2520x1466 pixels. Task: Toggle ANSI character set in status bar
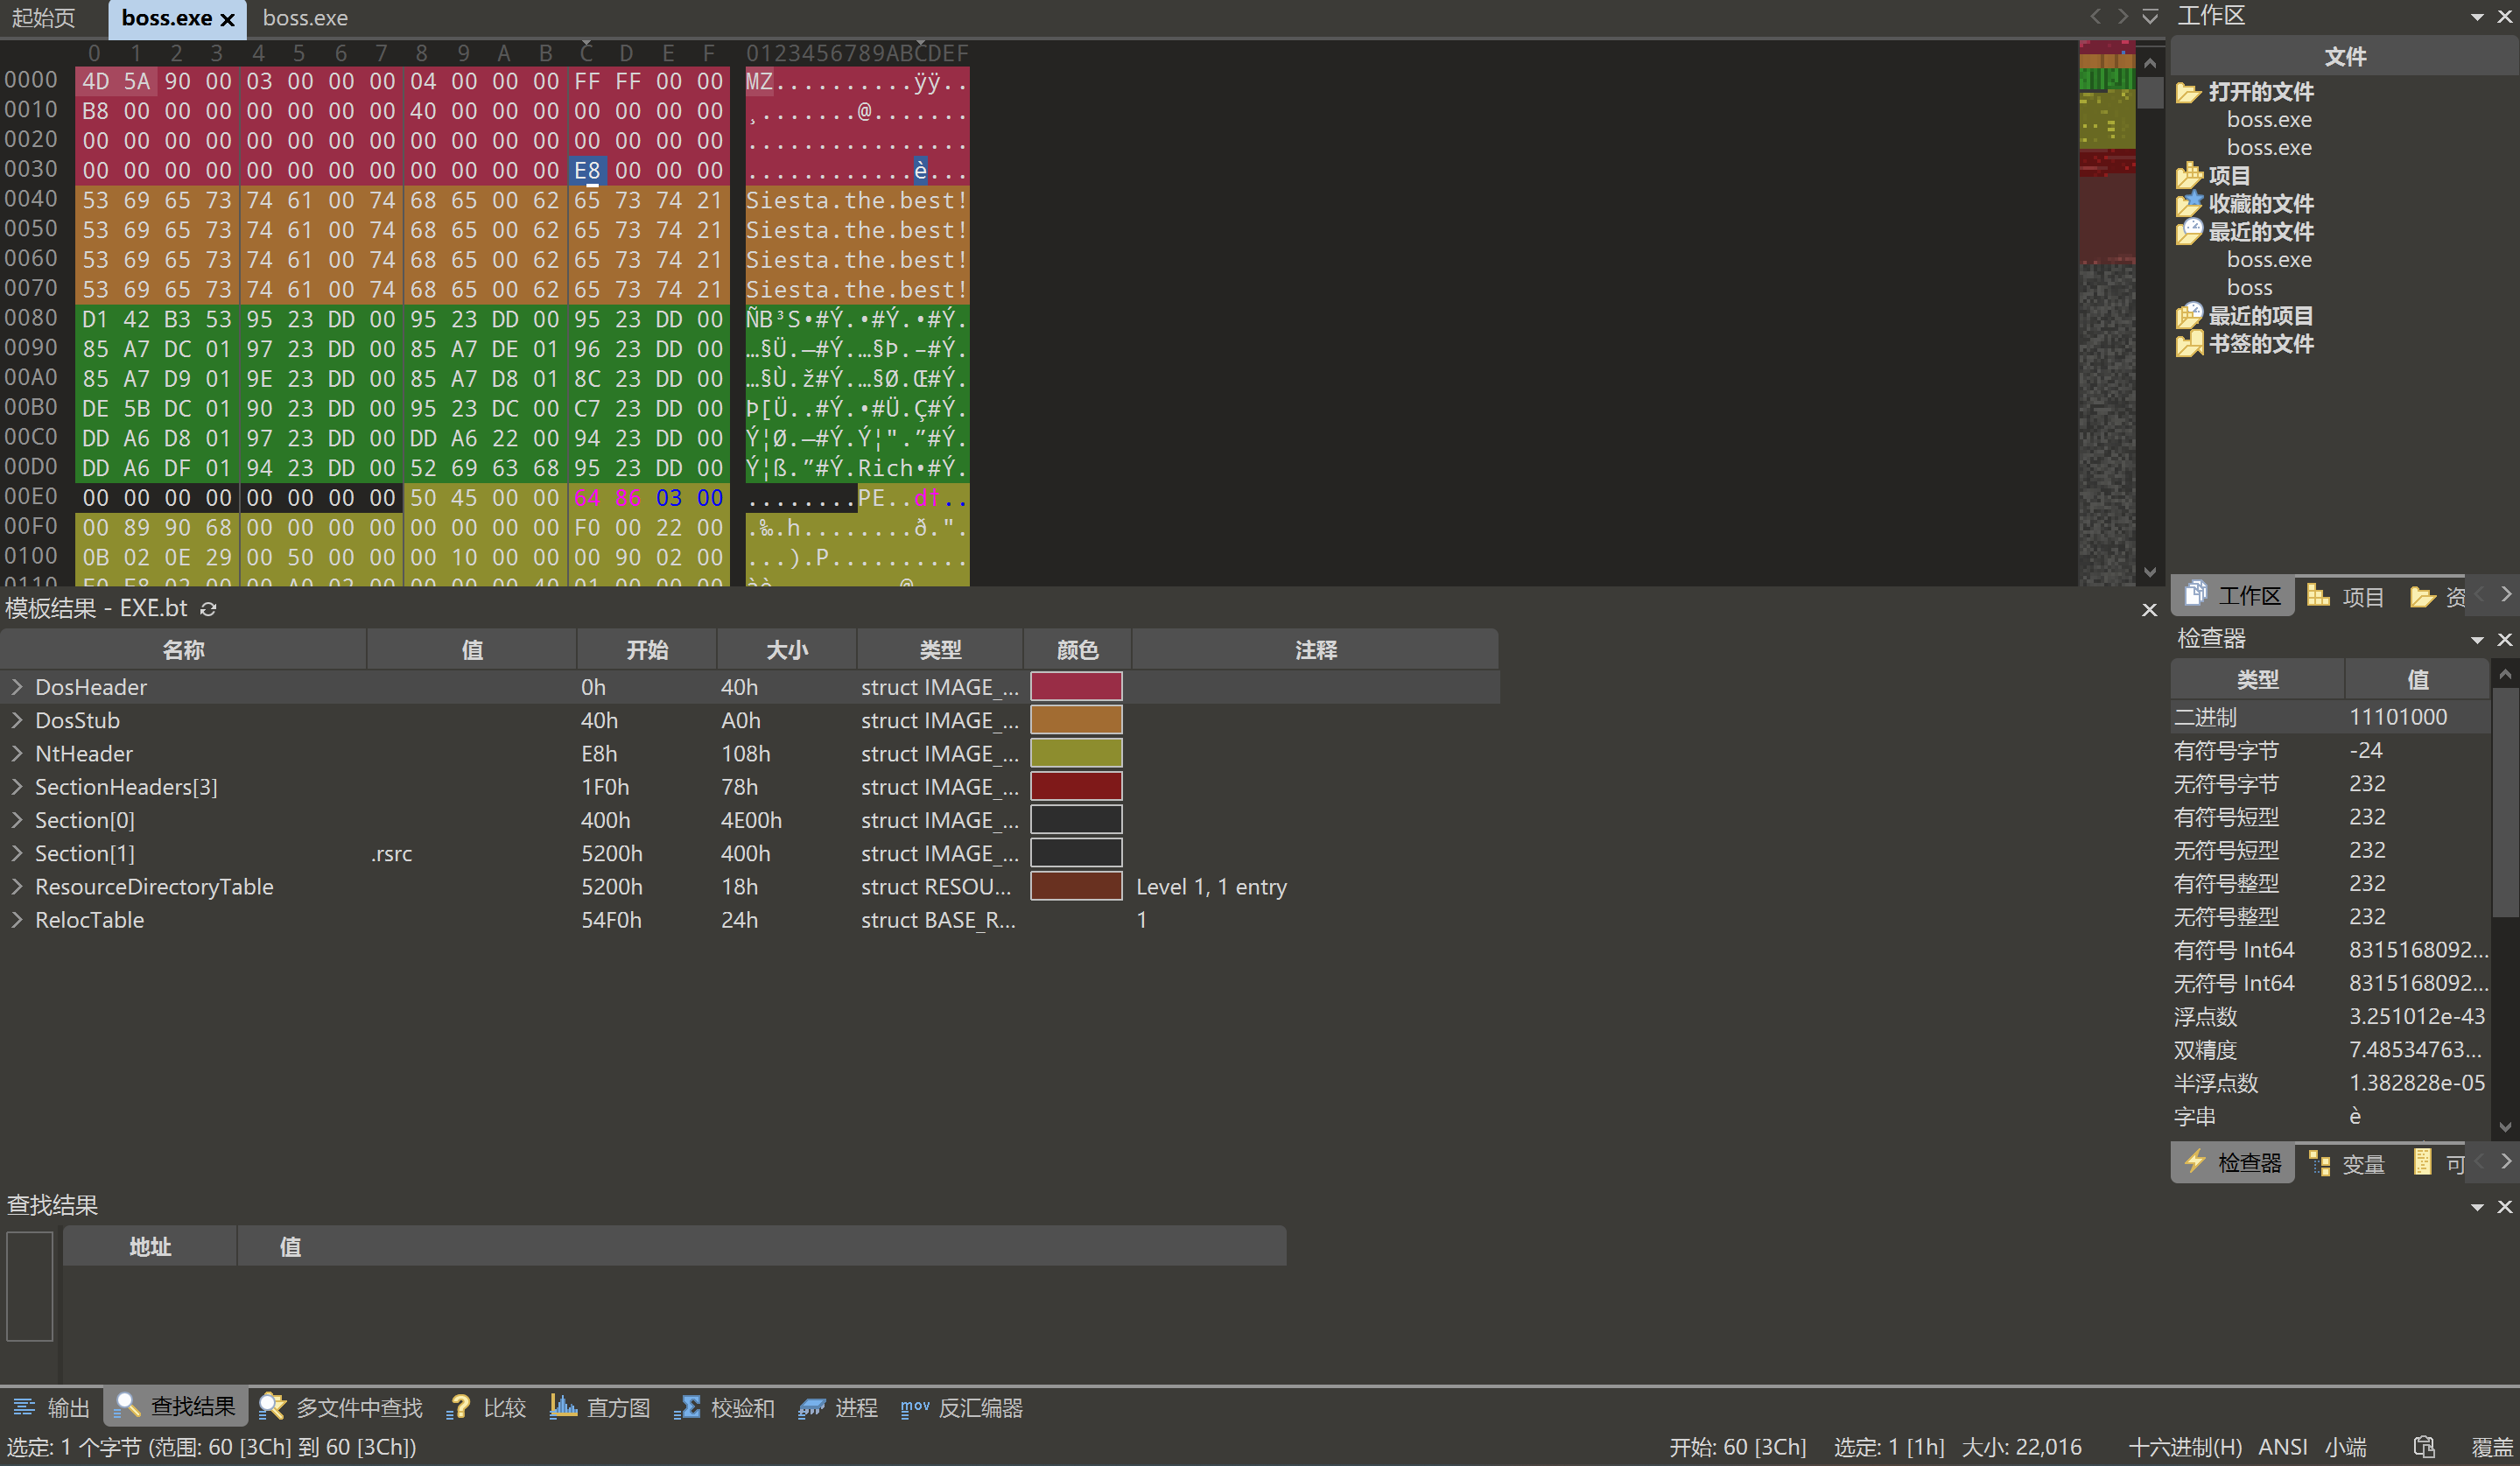2283,1447
